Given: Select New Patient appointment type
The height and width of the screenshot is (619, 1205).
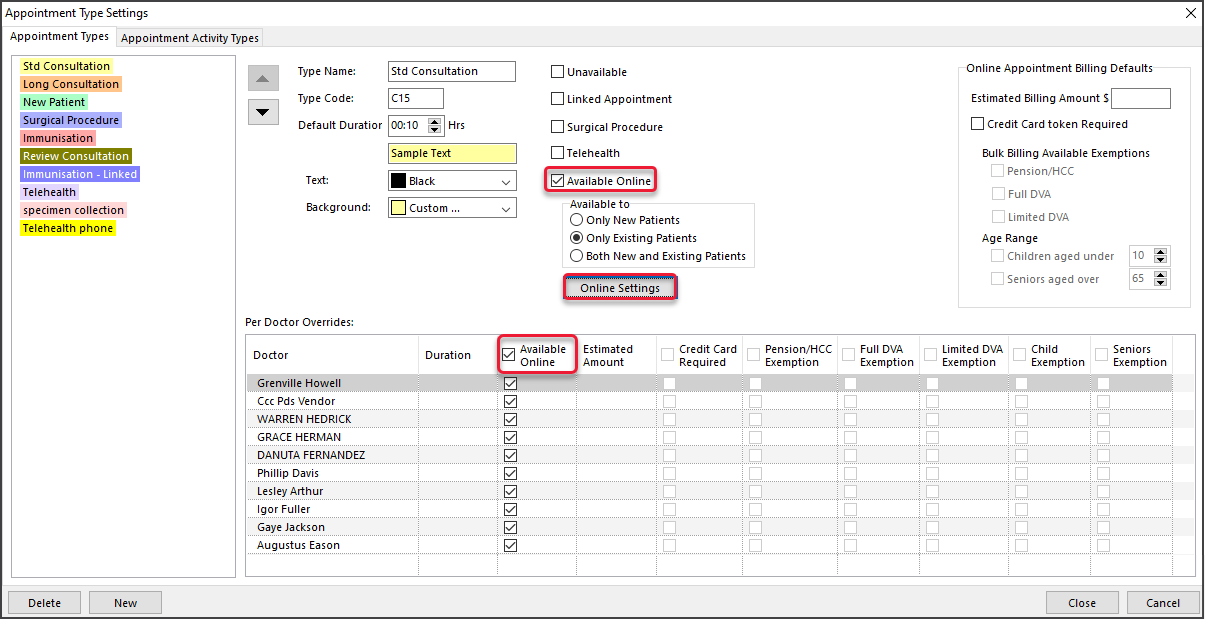Looking at the screenshot, I should (54, 102).
